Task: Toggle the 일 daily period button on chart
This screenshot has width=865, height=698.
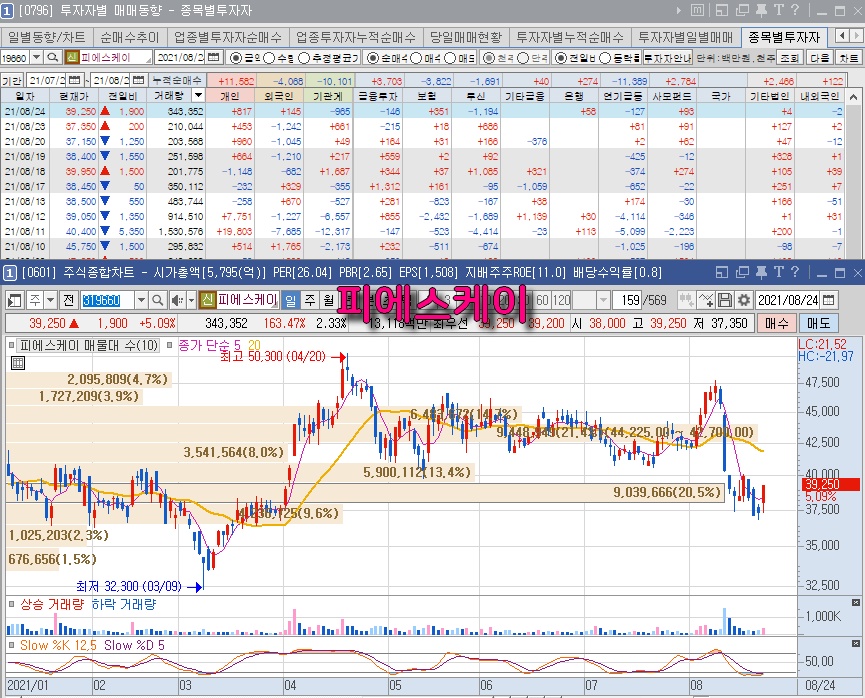Action: (290, 301)
